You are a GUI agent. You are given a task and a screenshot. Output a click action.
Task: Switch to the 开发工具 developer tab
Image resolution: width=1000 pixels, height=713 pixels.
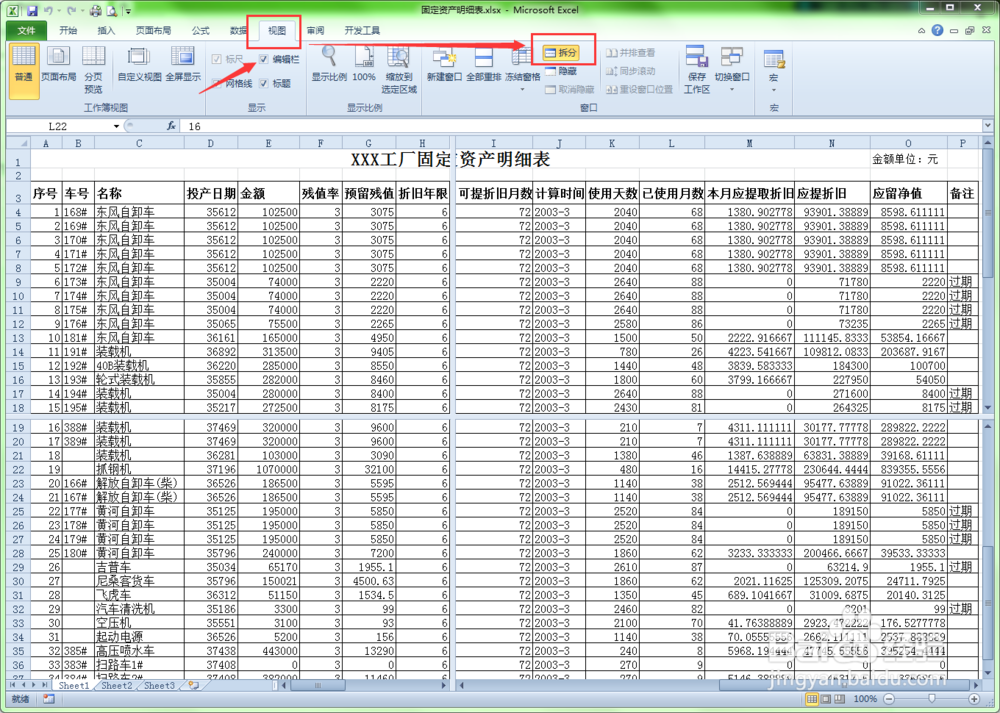coord(362,31)
